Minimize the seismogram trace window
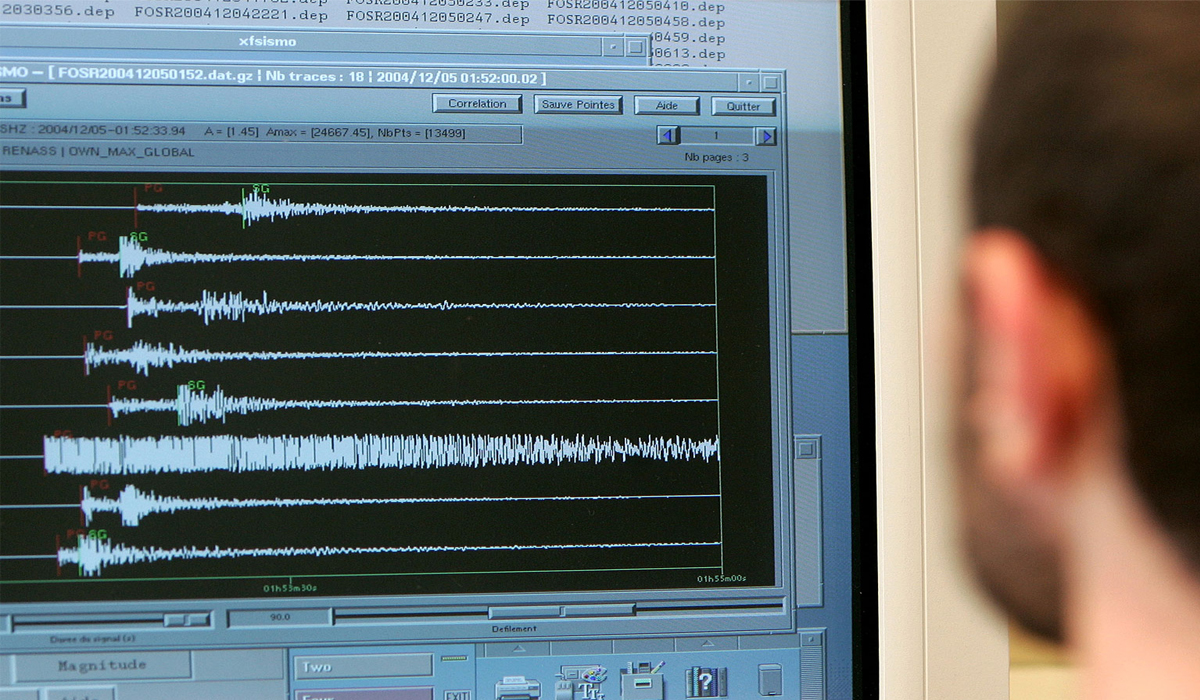The image size is (1200, 700). (x=749, y=82)
